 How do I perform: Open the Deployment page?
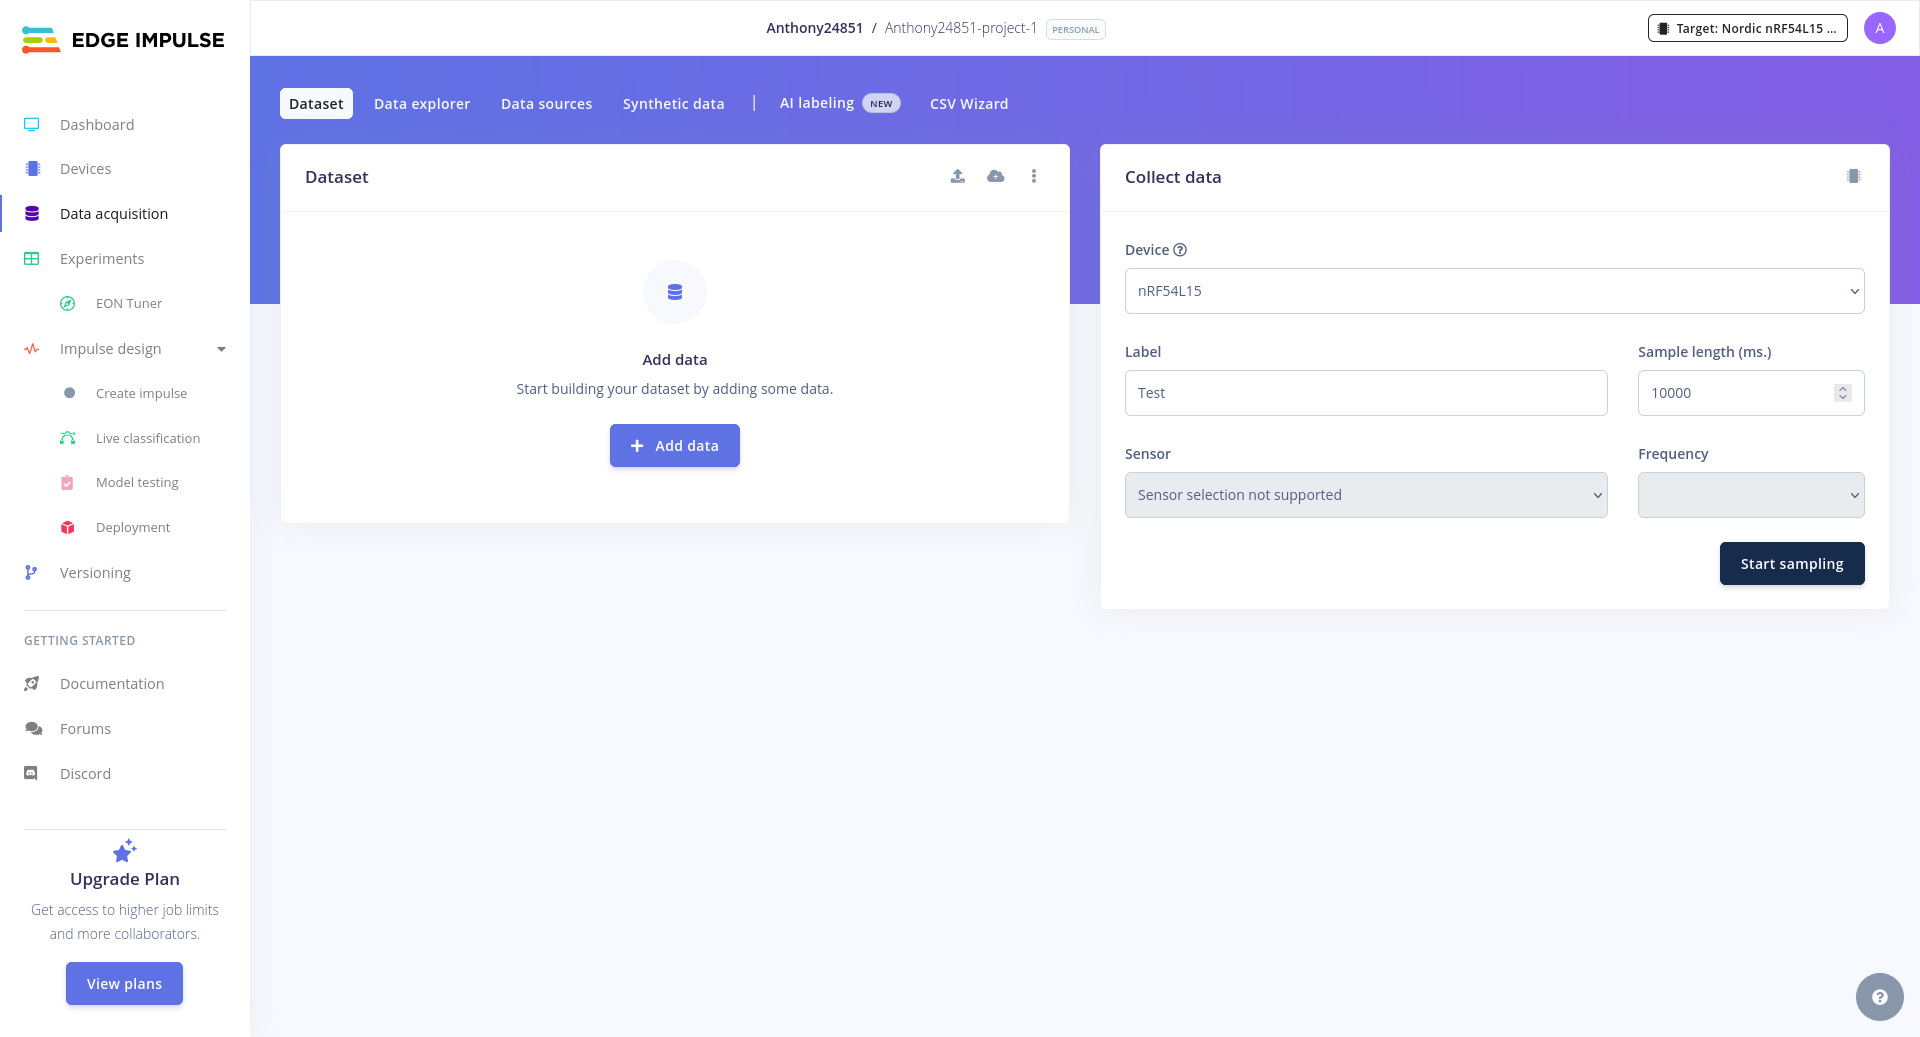(133, 527)
